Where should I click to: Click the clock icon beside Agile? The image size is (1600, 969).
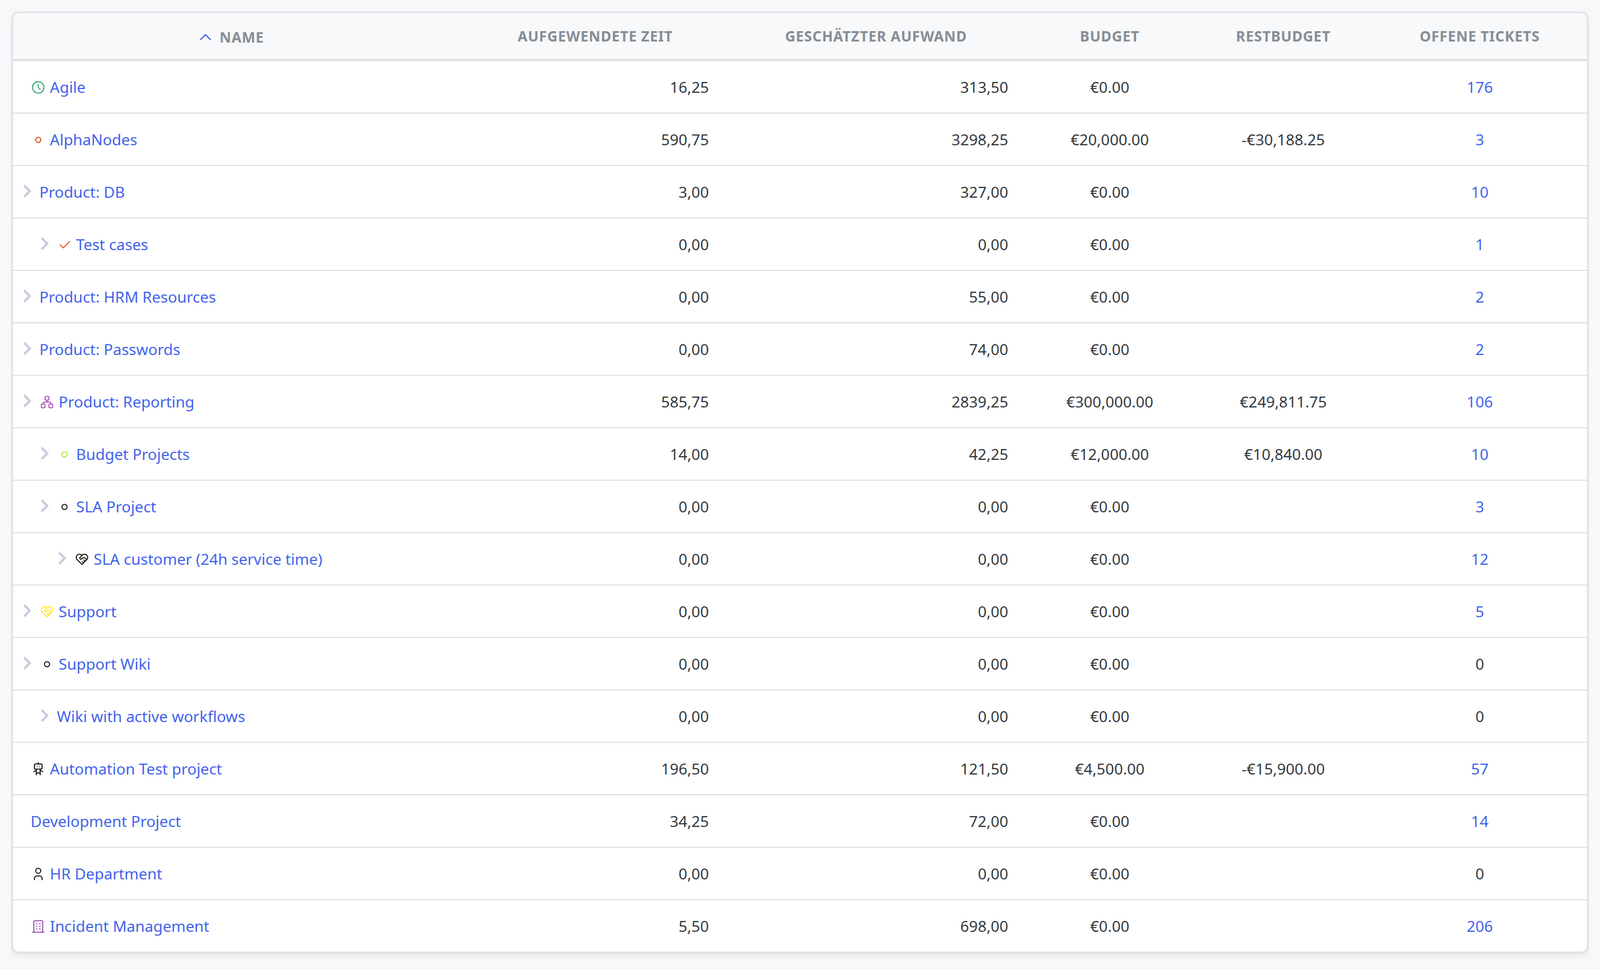pos(38,88)
